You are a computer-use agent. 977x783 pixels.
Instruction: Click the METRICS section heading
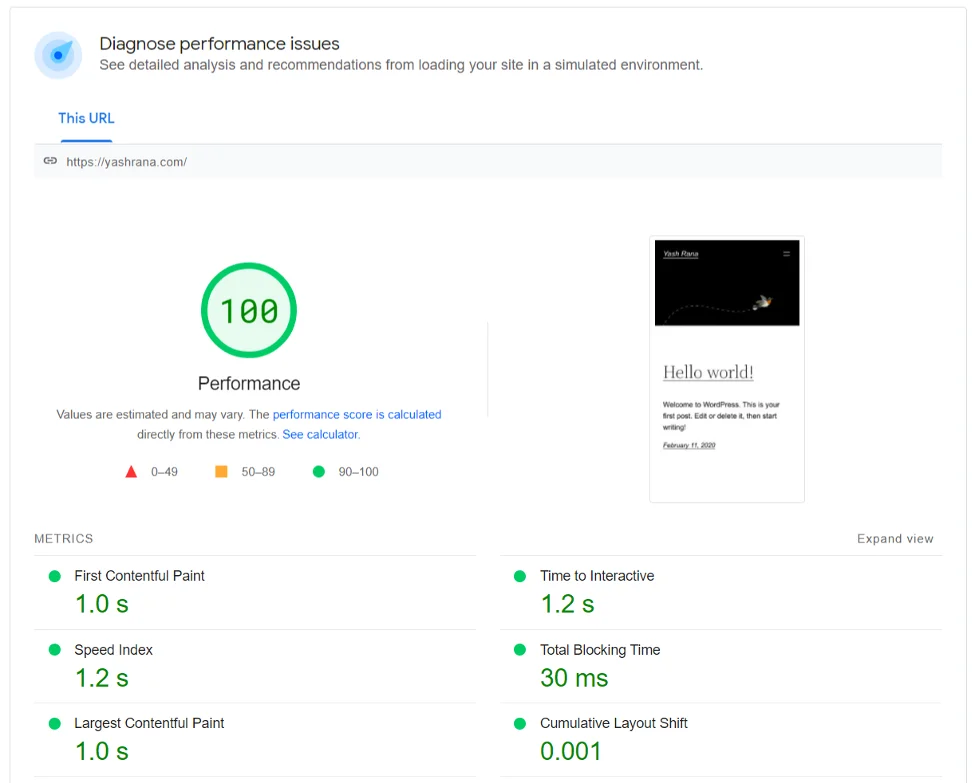64,539
